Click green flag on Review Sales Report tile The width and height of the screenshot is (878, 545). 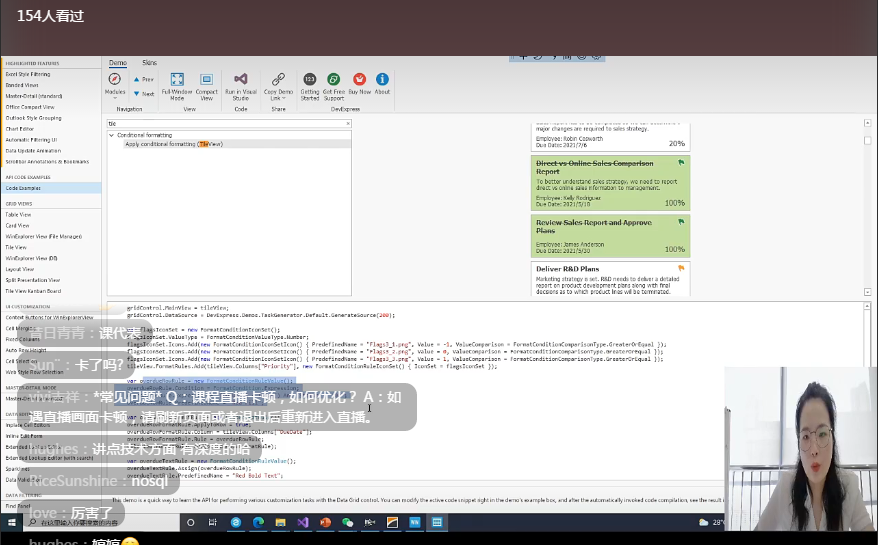click(681, 222)
